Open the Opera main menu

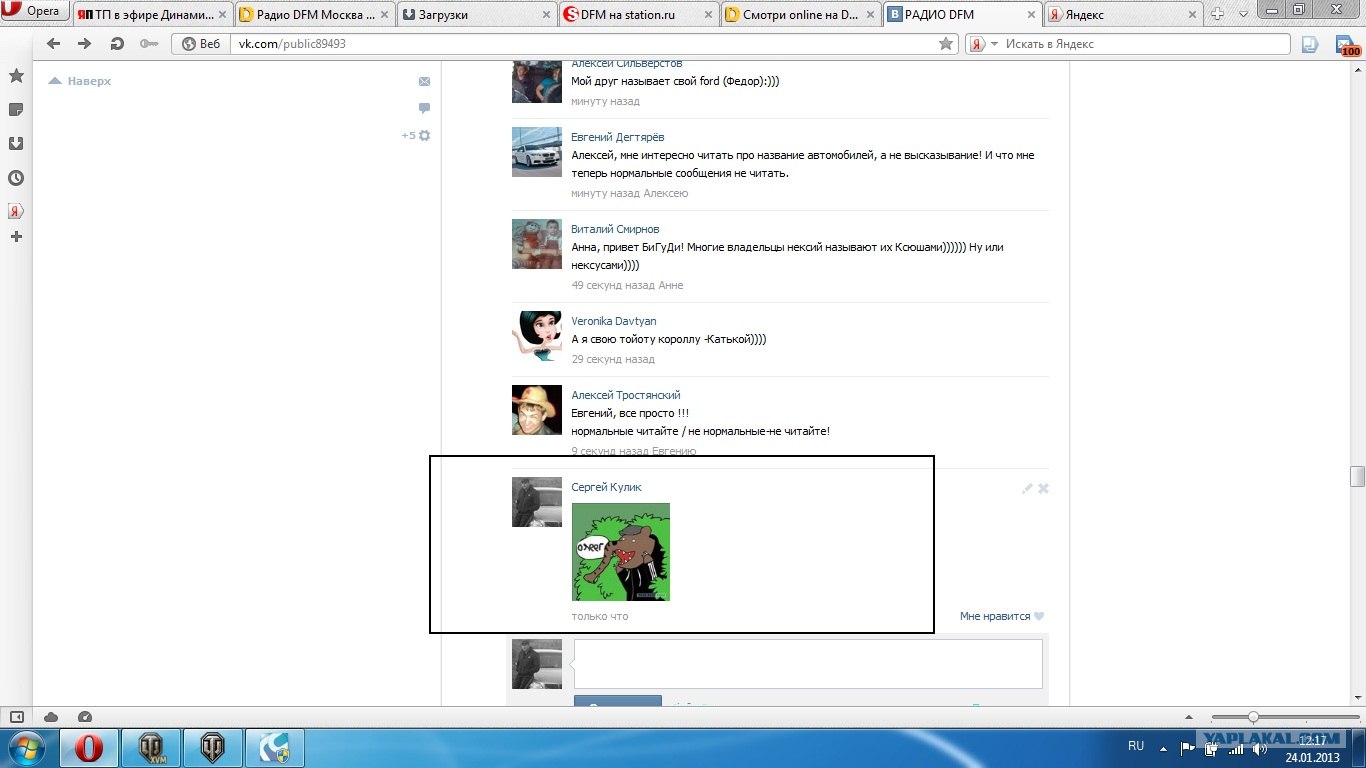pos(35,12)
